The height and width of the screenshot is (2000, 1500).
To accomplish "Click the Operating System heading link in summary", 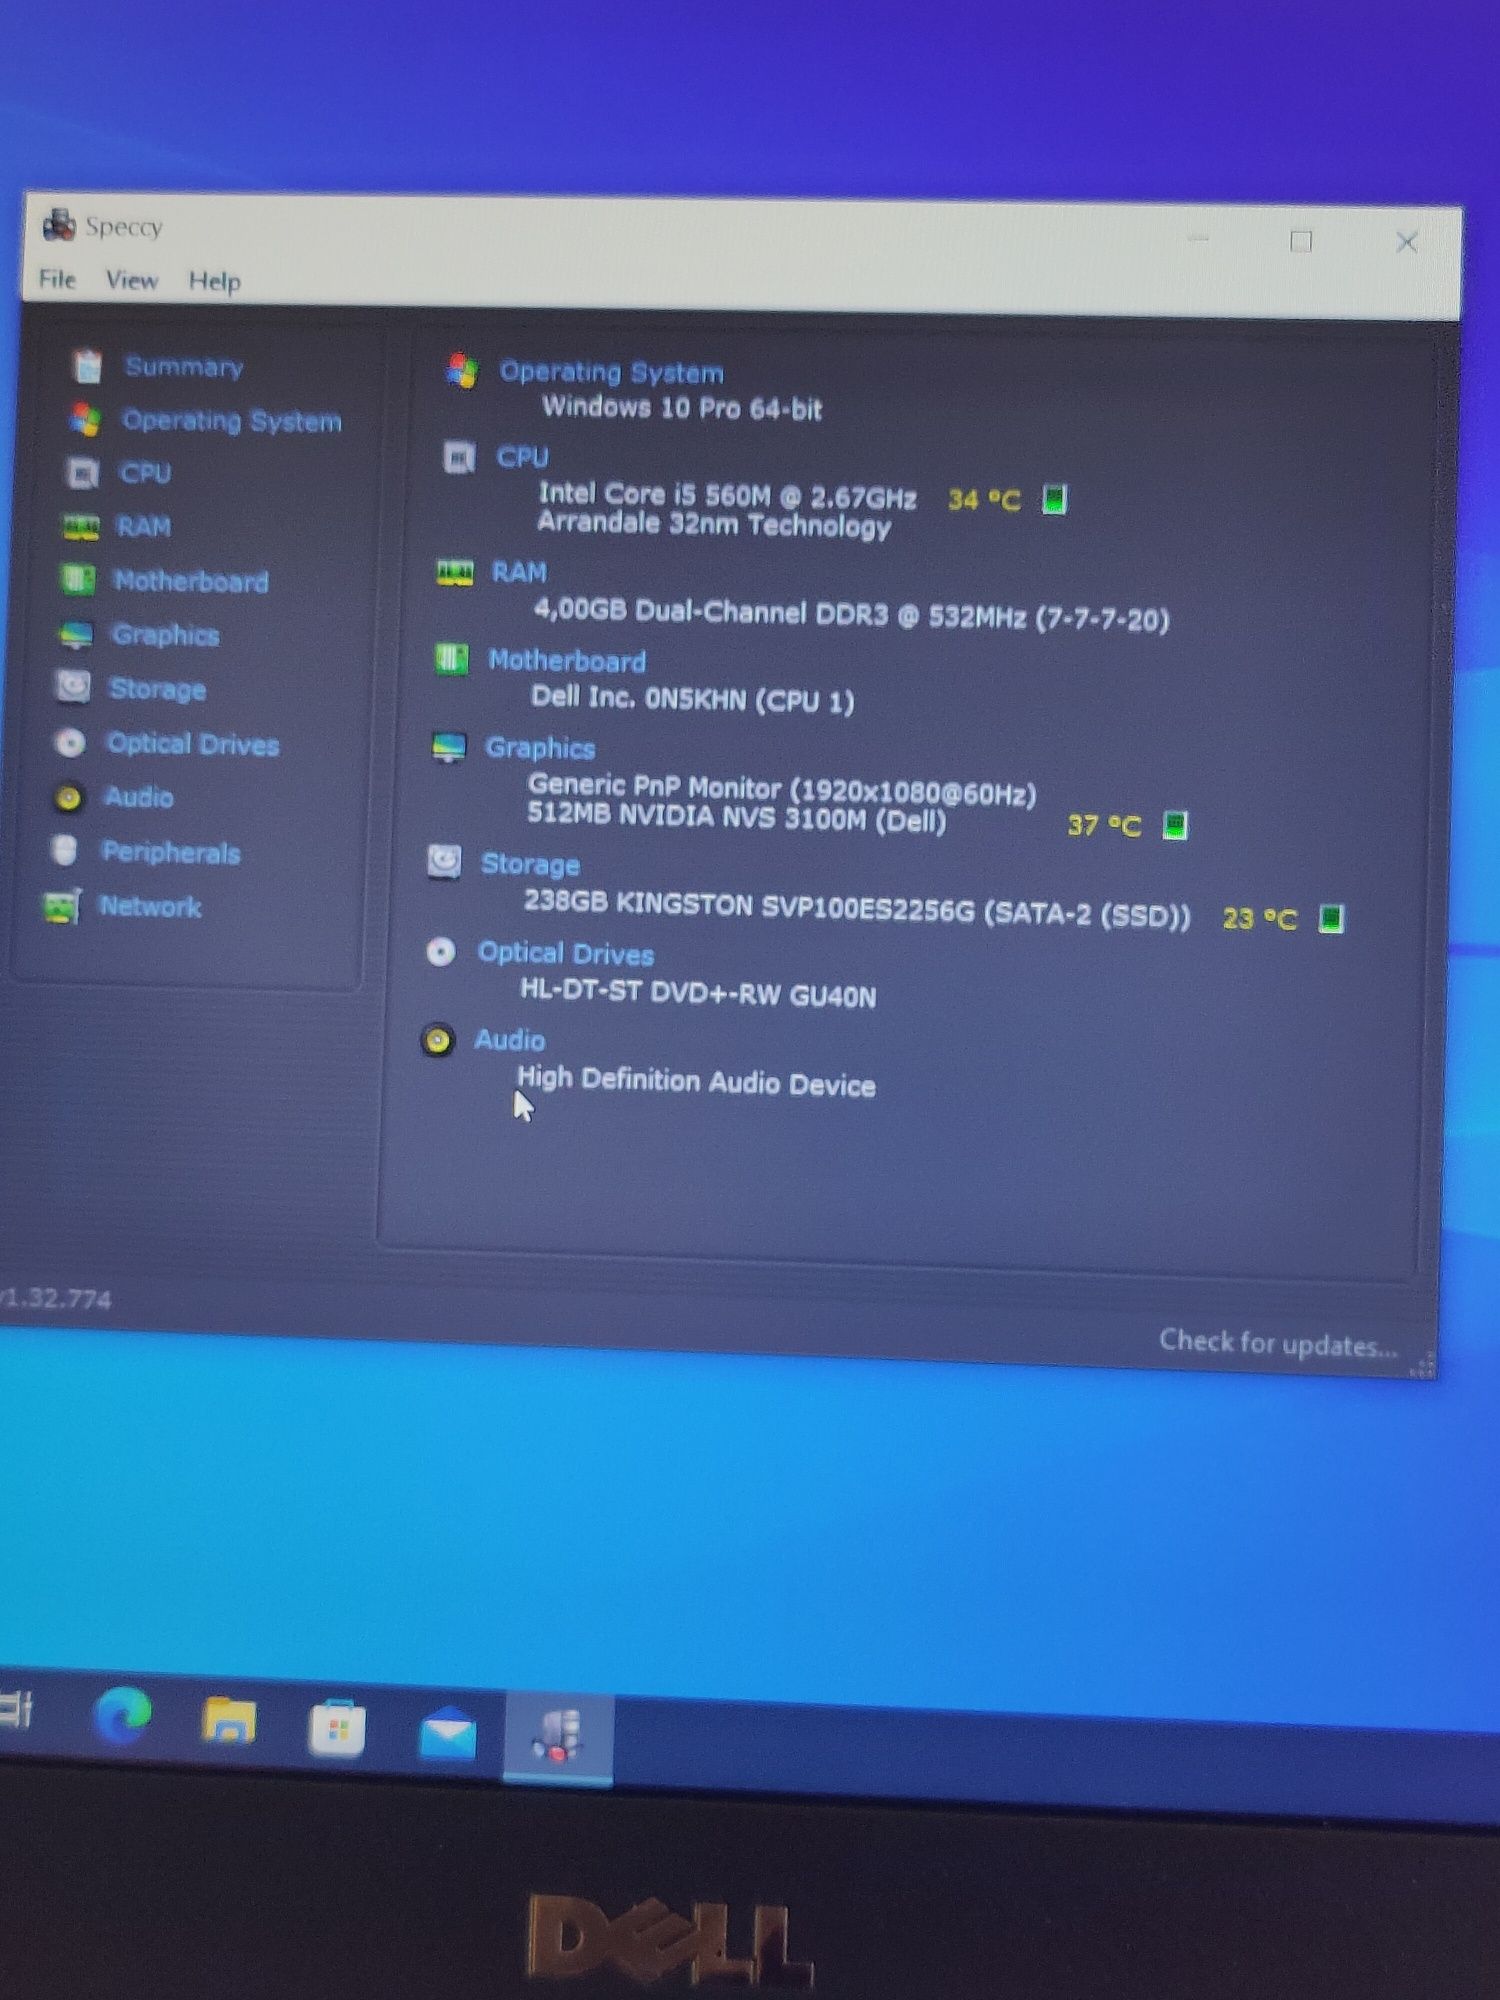I will (x=611, y=372).
